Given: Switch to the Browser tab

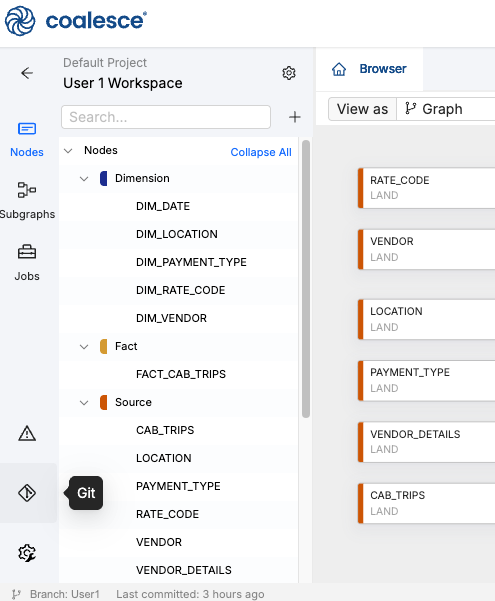Looking at the screenshot, I should pyautogui.click(x=369, y=69).
